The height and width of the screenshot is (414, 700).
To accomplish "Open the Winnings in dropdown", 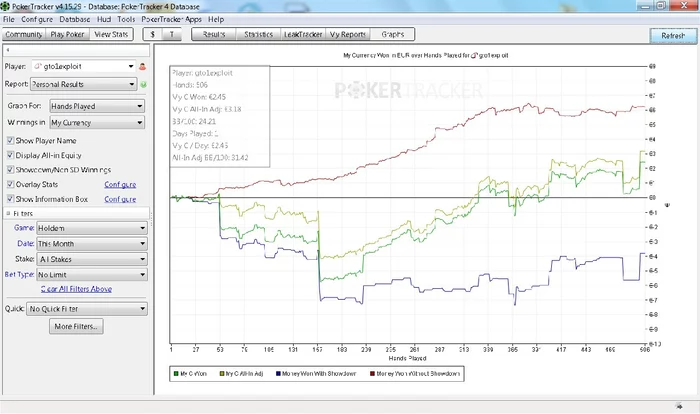I will coord(97,122).
